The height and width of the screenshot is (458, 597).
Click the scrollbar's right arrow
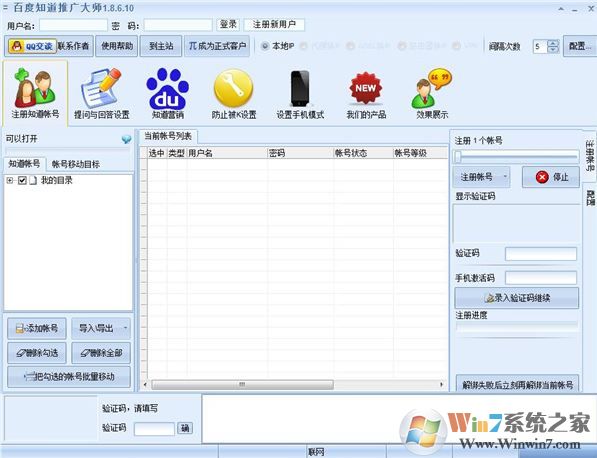pyautogui.click(x=441, y=385)
